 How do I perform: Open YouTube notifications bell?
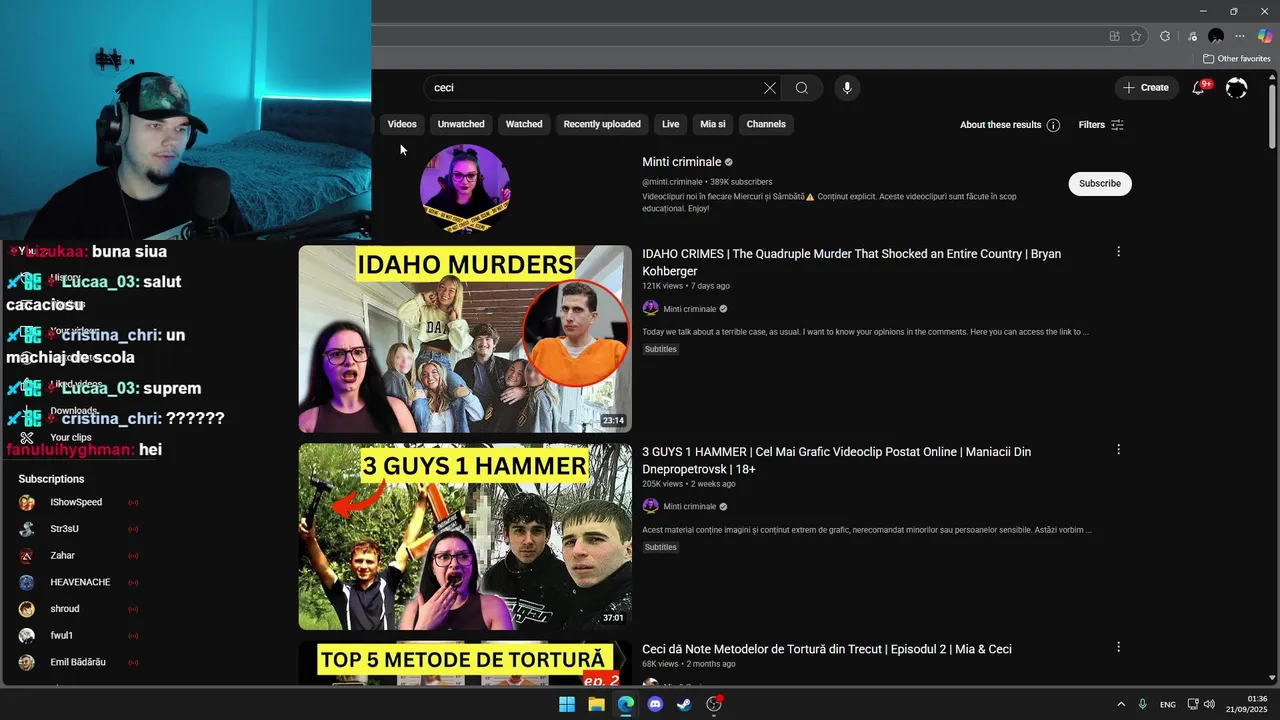(x=1199, y=88)
